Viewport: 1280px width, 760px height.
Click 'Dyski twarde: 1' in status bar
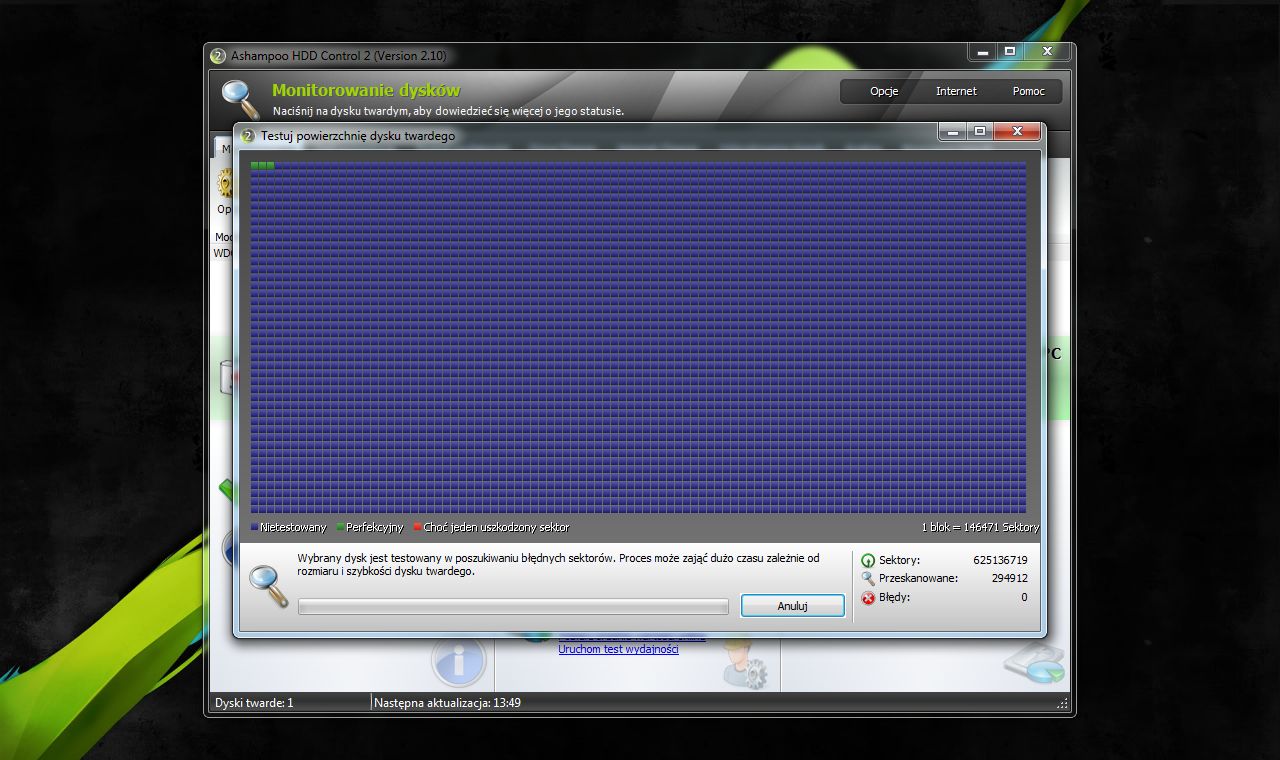[254, 703]
